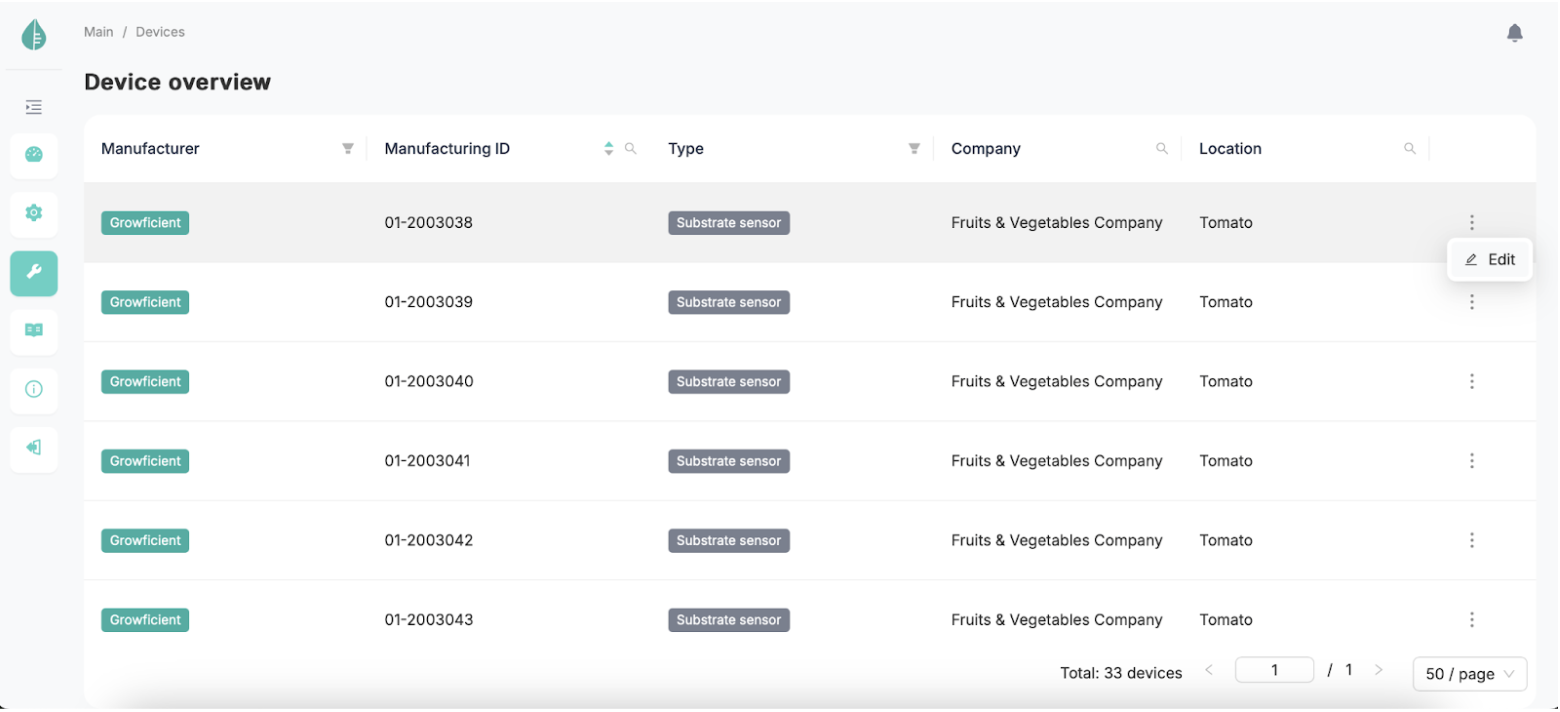Open the 50 / page size dropdown
Viewport: 1560px width, 712px height.
[1470, 674]
